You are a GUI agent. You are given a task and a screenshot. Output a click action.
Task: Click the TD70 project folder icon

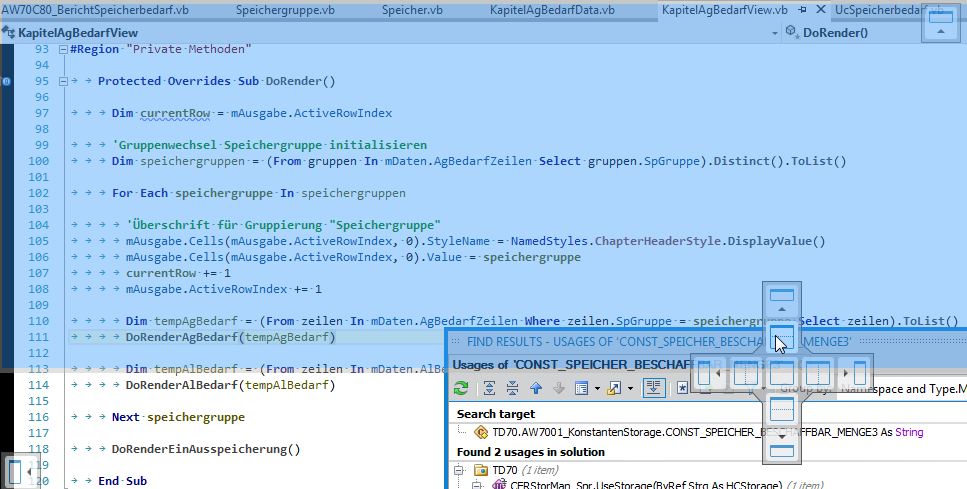click(480, 471)
